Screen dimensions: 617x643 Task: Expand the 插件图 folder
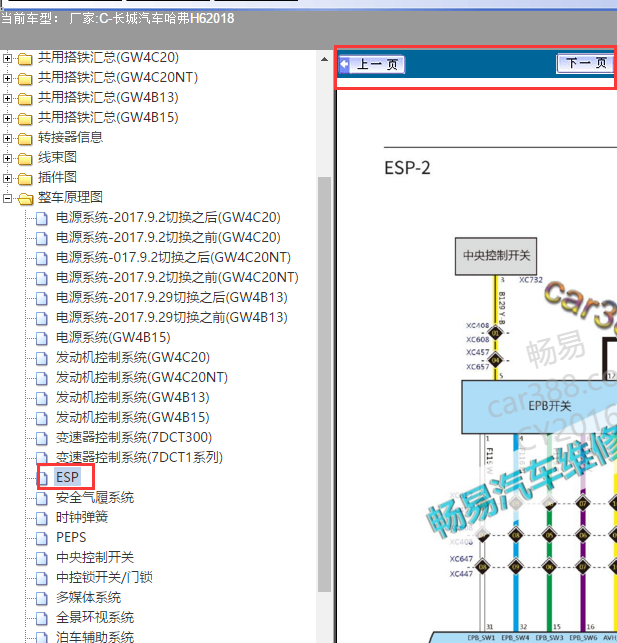click(7, 178)
